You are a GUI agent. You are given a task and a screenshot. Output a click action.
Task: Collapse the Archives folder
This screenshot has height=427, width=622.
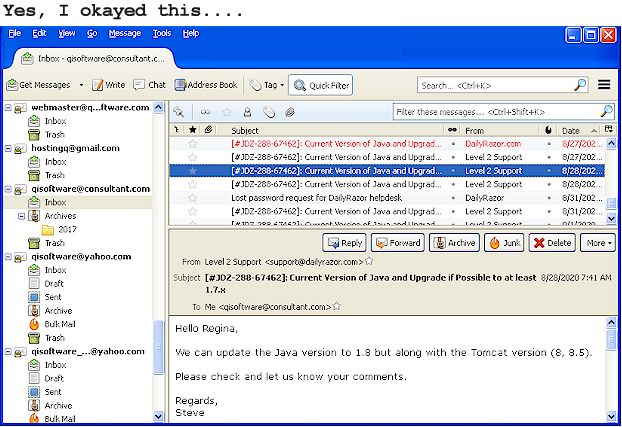point(21,216)
